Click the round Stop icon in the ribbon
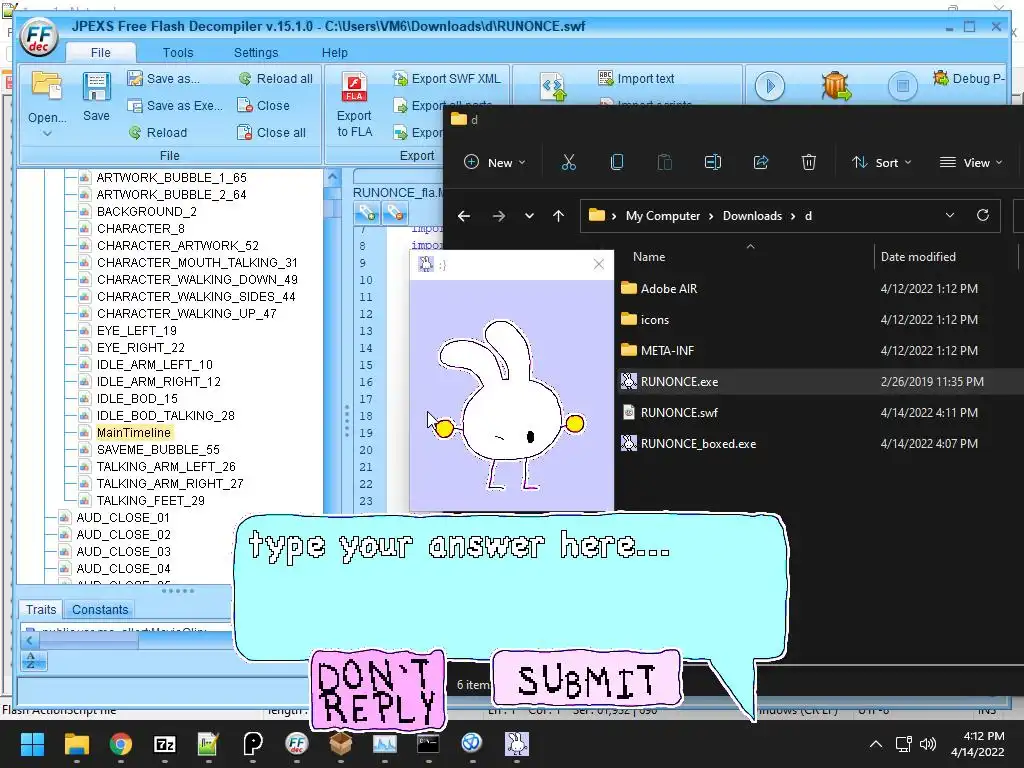 903,86
